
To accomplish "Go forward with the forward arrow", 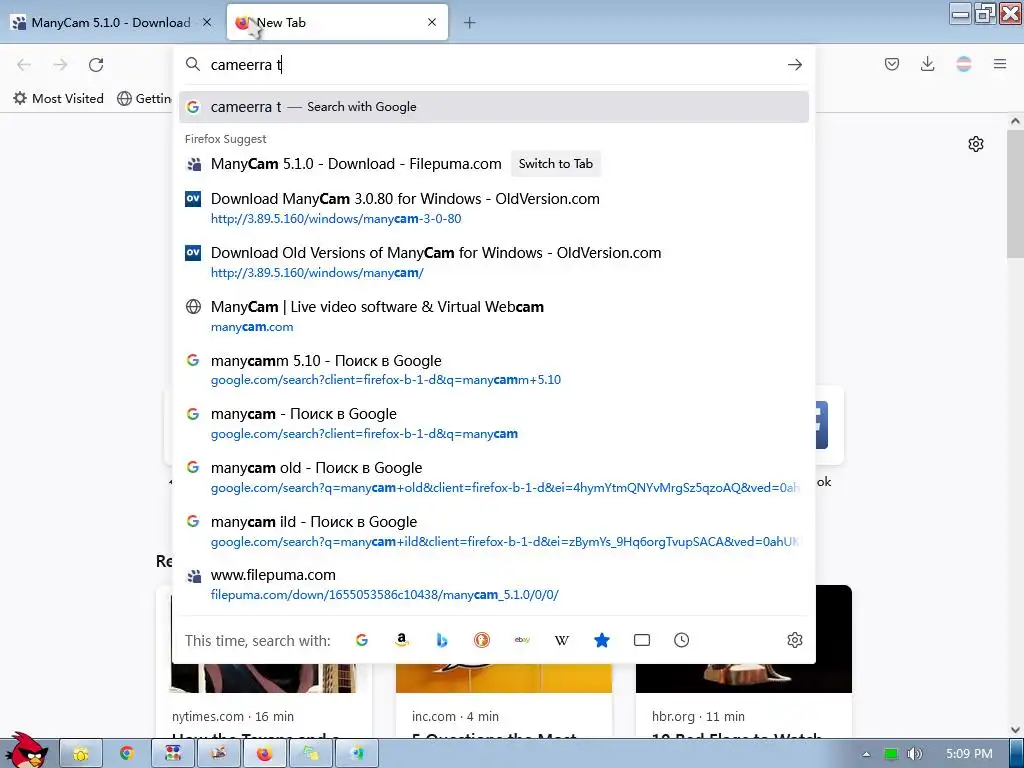I will [x=60, y=65].
